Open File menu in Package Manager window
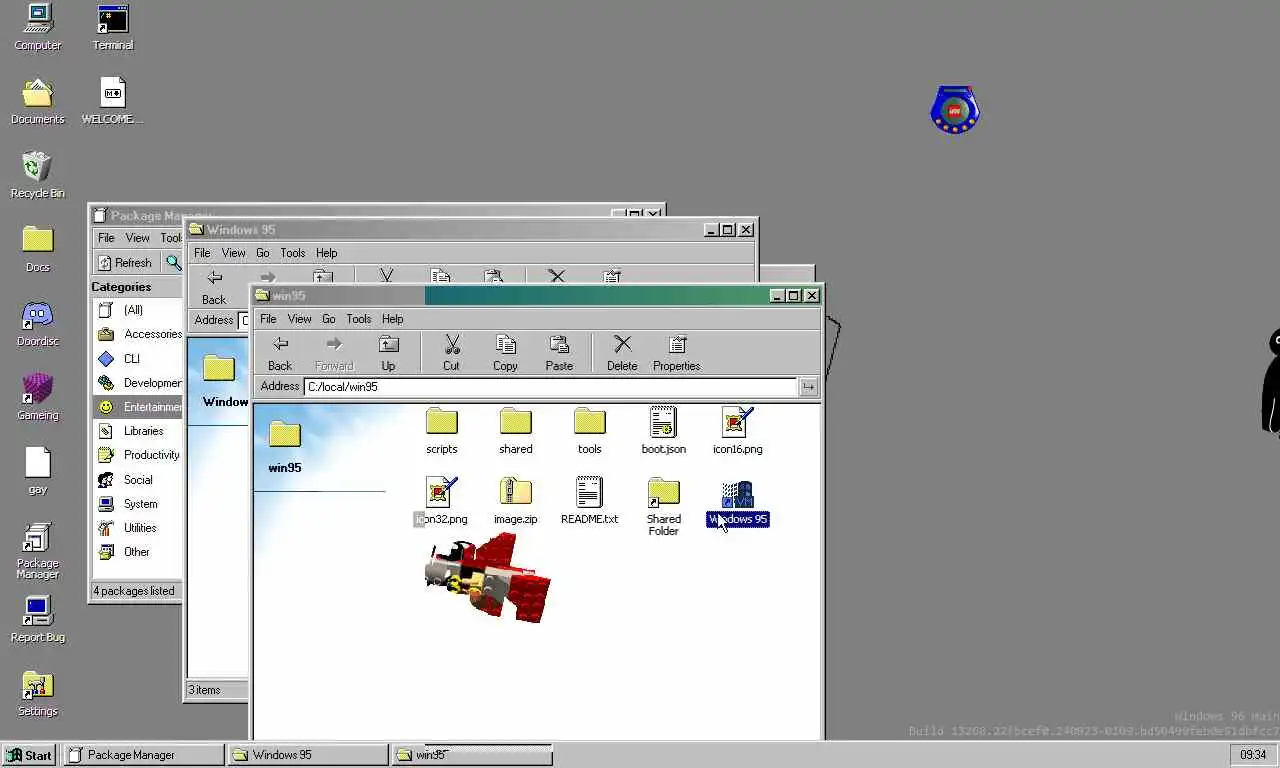Image resolution: width=1280 pixels, height=768 pixels. pyautogui.click(x=106, y=238)
